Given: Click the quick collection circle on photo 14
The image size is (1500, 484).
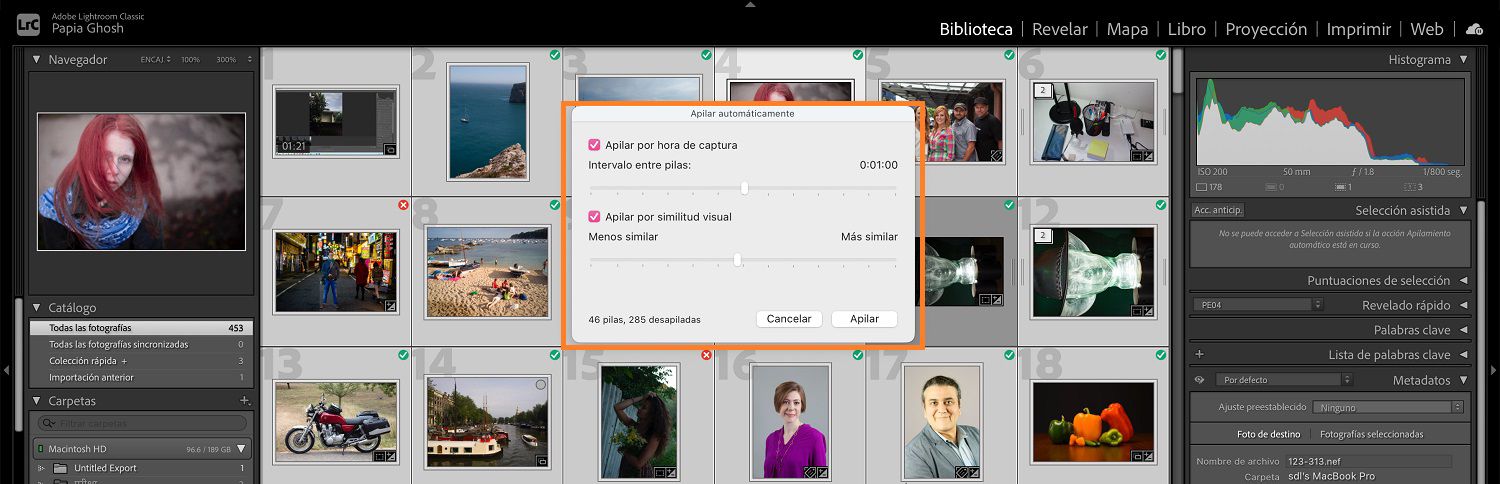Looking at the screenshot, I should point(540,385).
